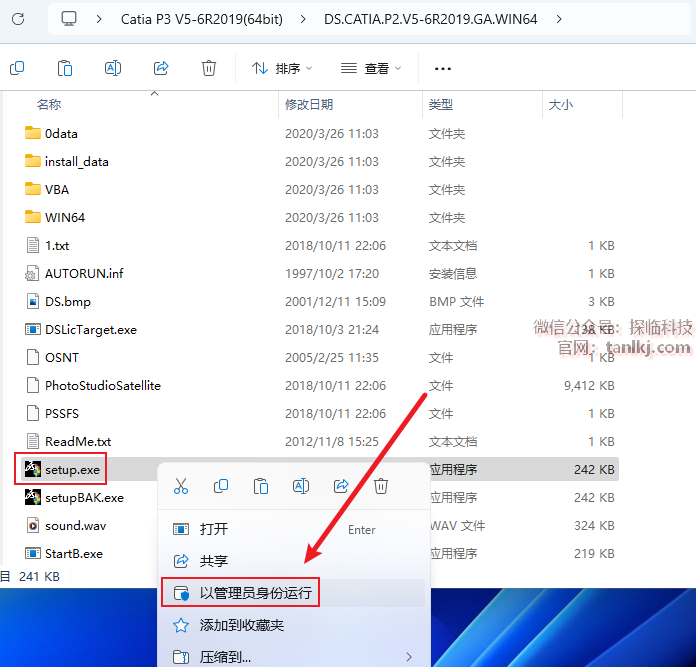Choose 添加到收藏夹 in context menu
This screenshot has width=696, height=667.
point(293,625)
